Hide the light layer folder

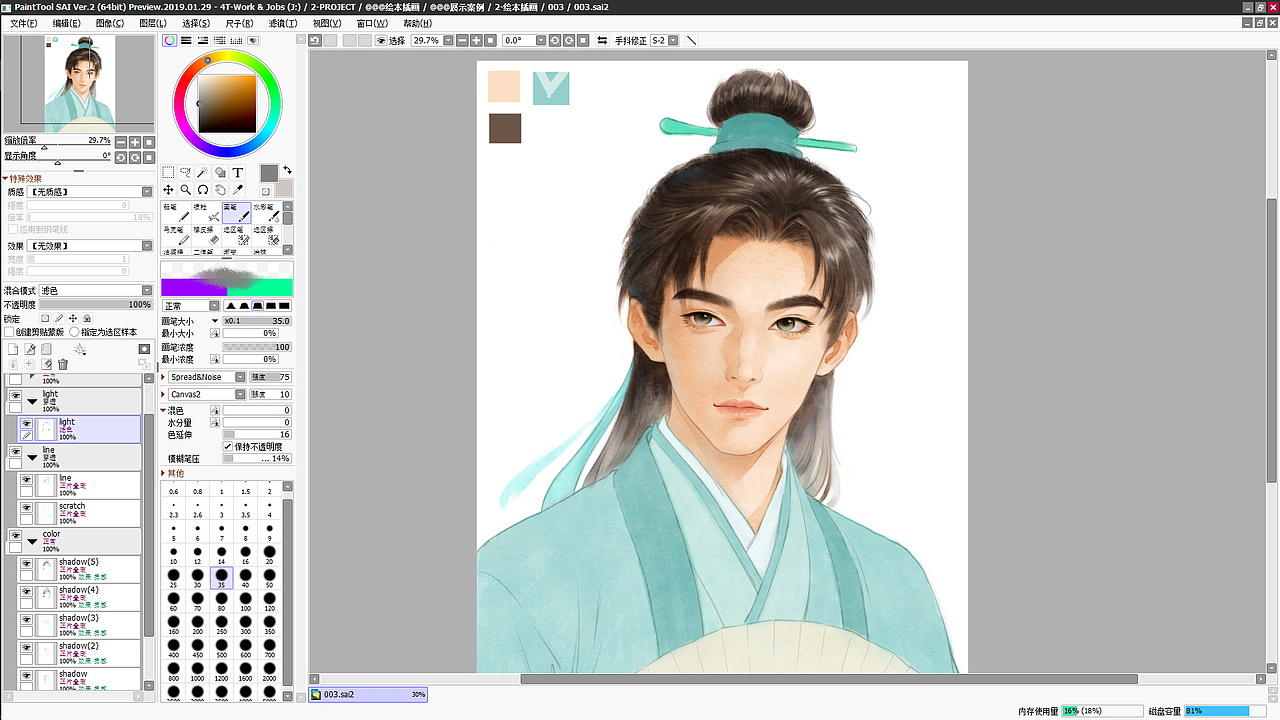click(15, 395)
